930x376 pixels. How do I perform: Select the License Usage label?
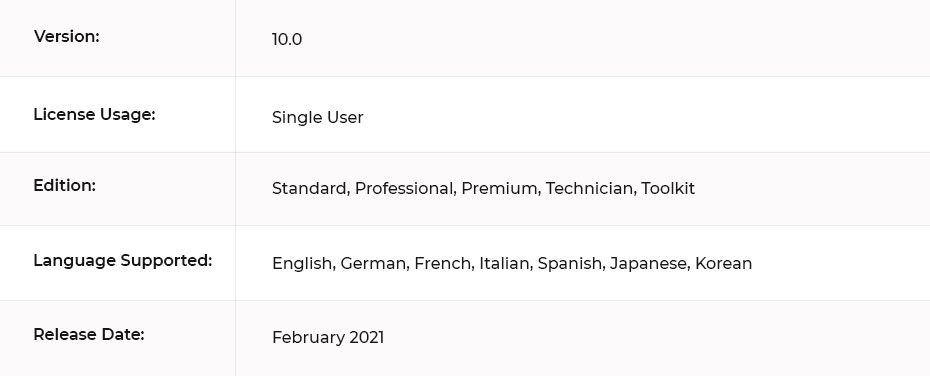pyautogui.click(x=94, y=114)
